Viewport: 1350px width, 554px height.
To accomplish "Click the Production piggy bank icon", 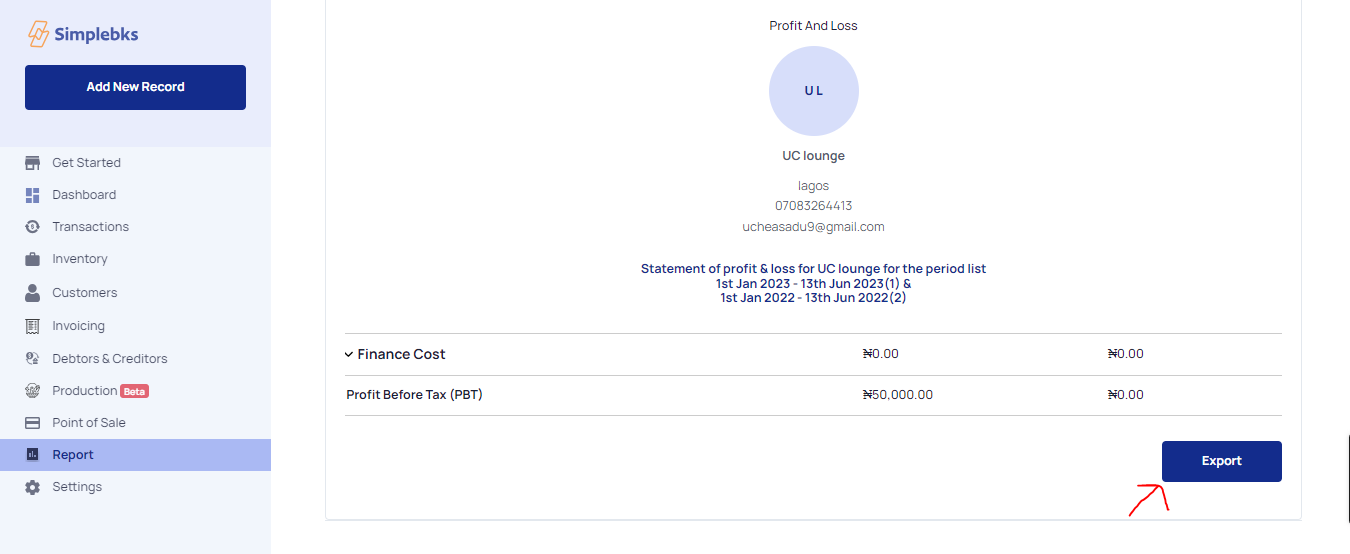I will click(32, 391).
